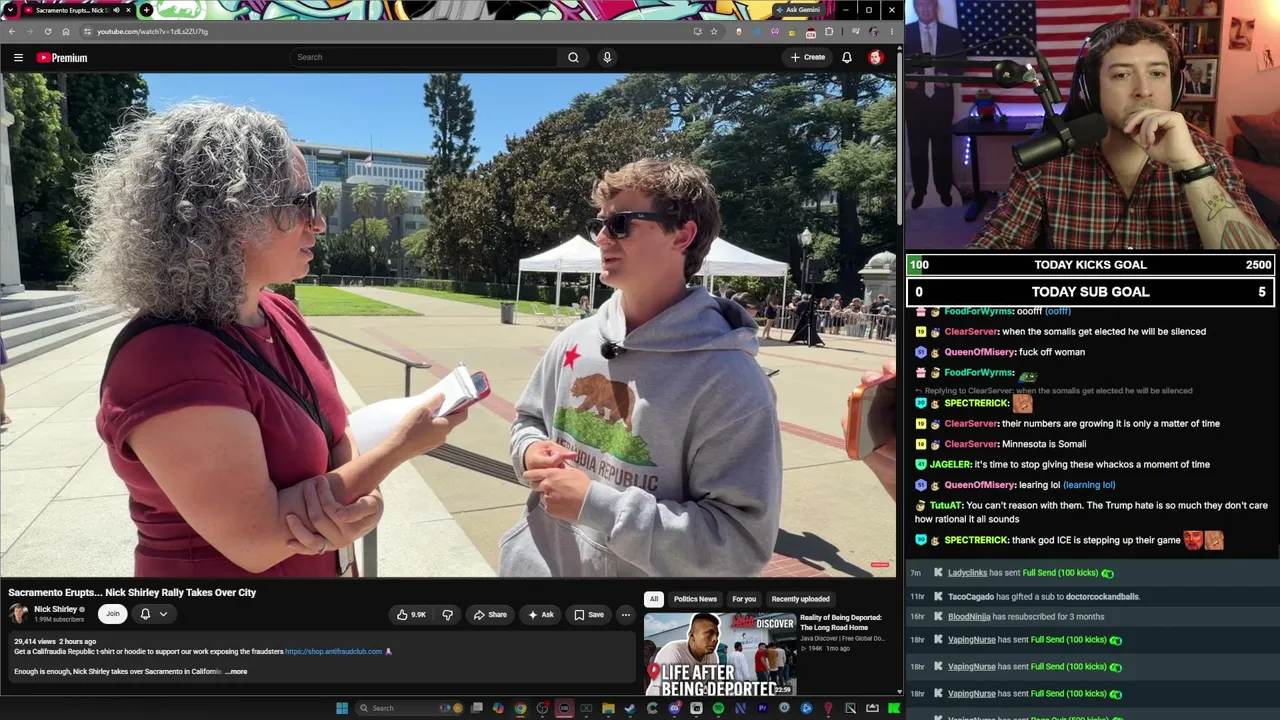Click the JAGELER chat username
The width and height of the screenshot is (1280, 720).
[x=950, y=464]
